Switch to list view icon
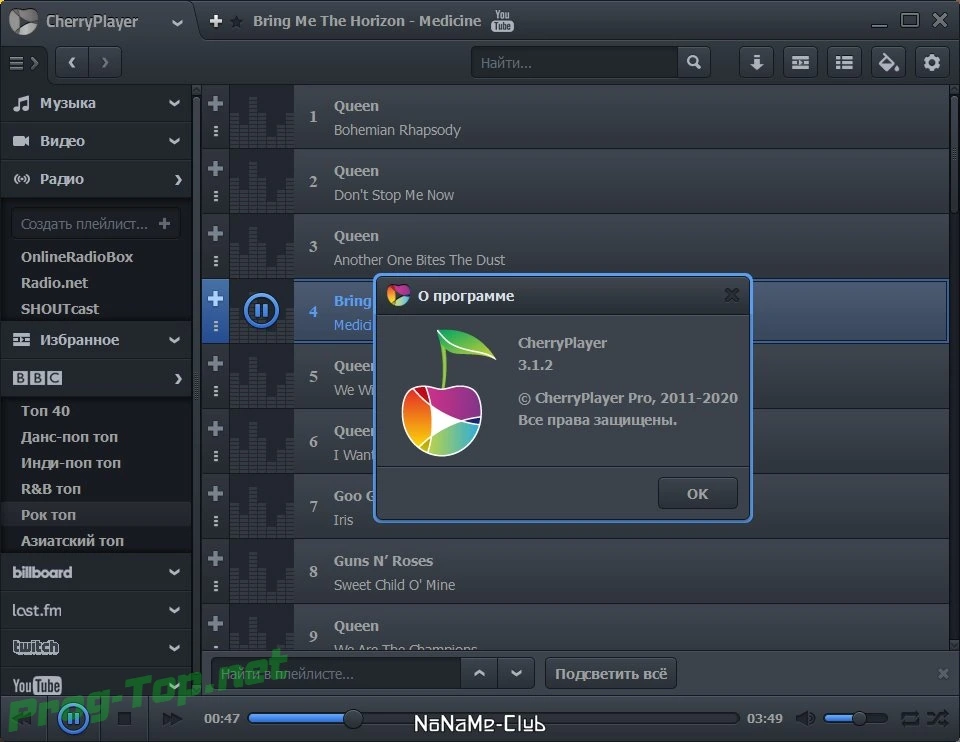Image resolution: width=960 pixels, height=742 pixels. (844, 62)
